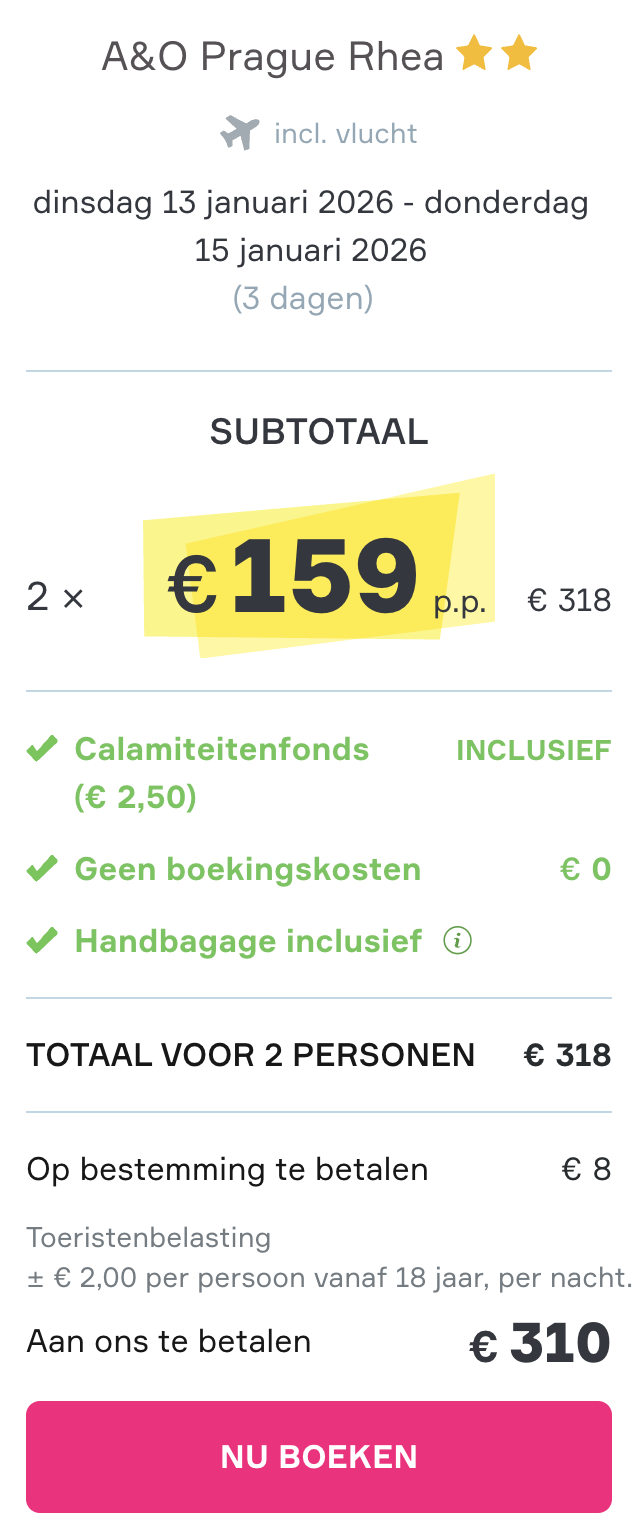Click the airplane icon next to 'incl. vlucht'
The height and width of the screenshot is (1536, 642).
(239, 131)
